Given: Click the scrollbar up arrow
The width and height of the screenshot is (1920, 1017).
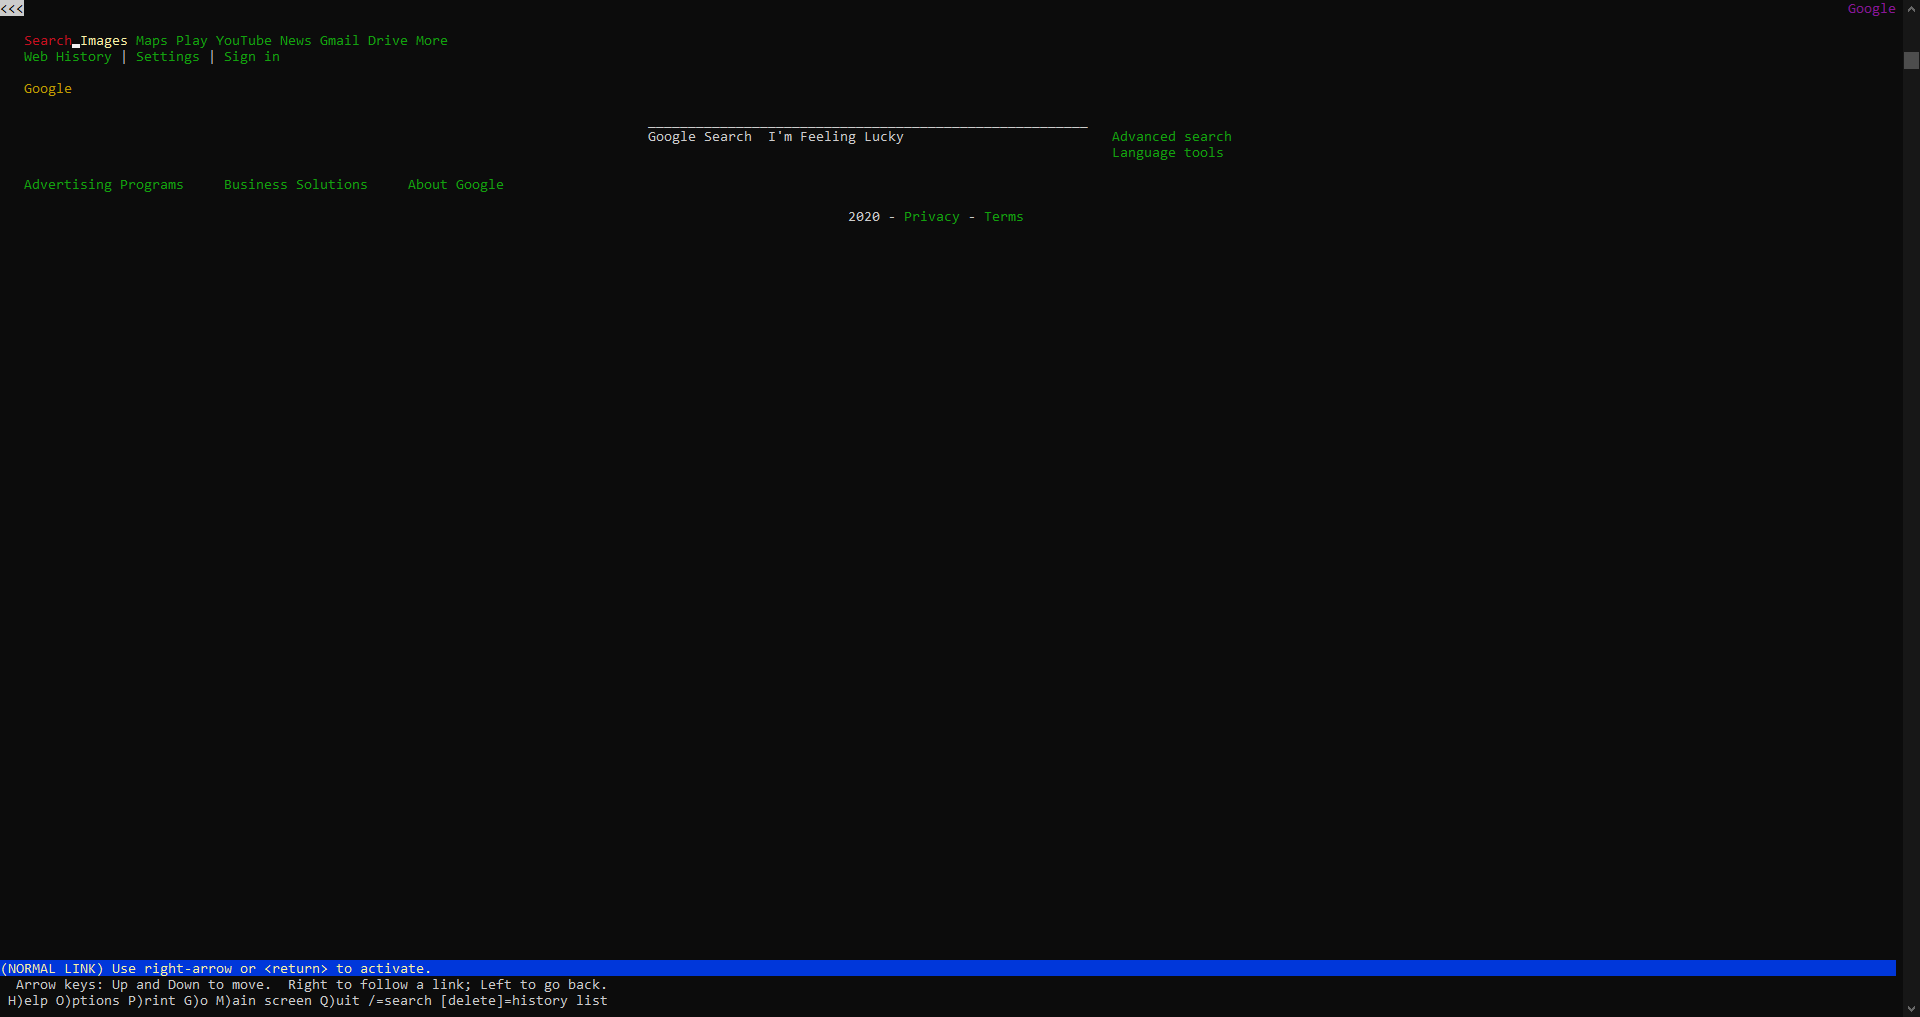Looking at the screenshot, I should (1911, 9).
